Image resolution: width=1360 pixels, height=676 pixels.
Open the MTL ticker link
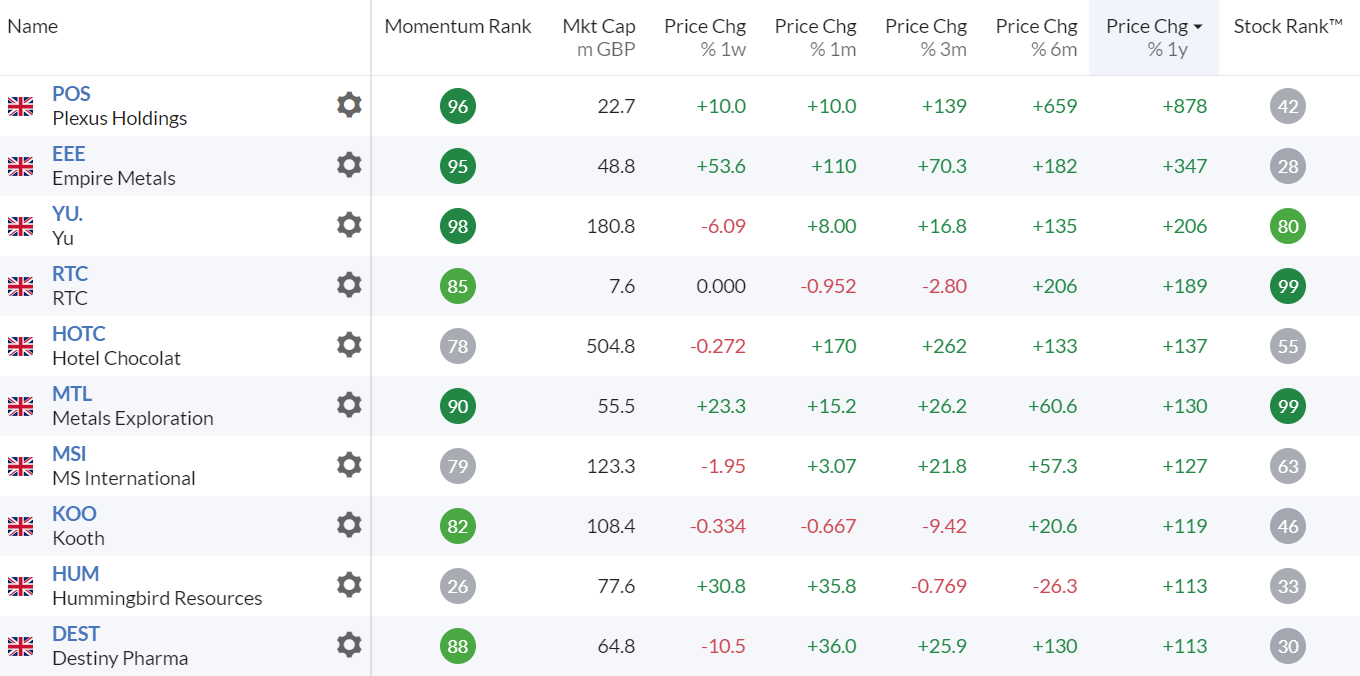[x=72, y=394]
